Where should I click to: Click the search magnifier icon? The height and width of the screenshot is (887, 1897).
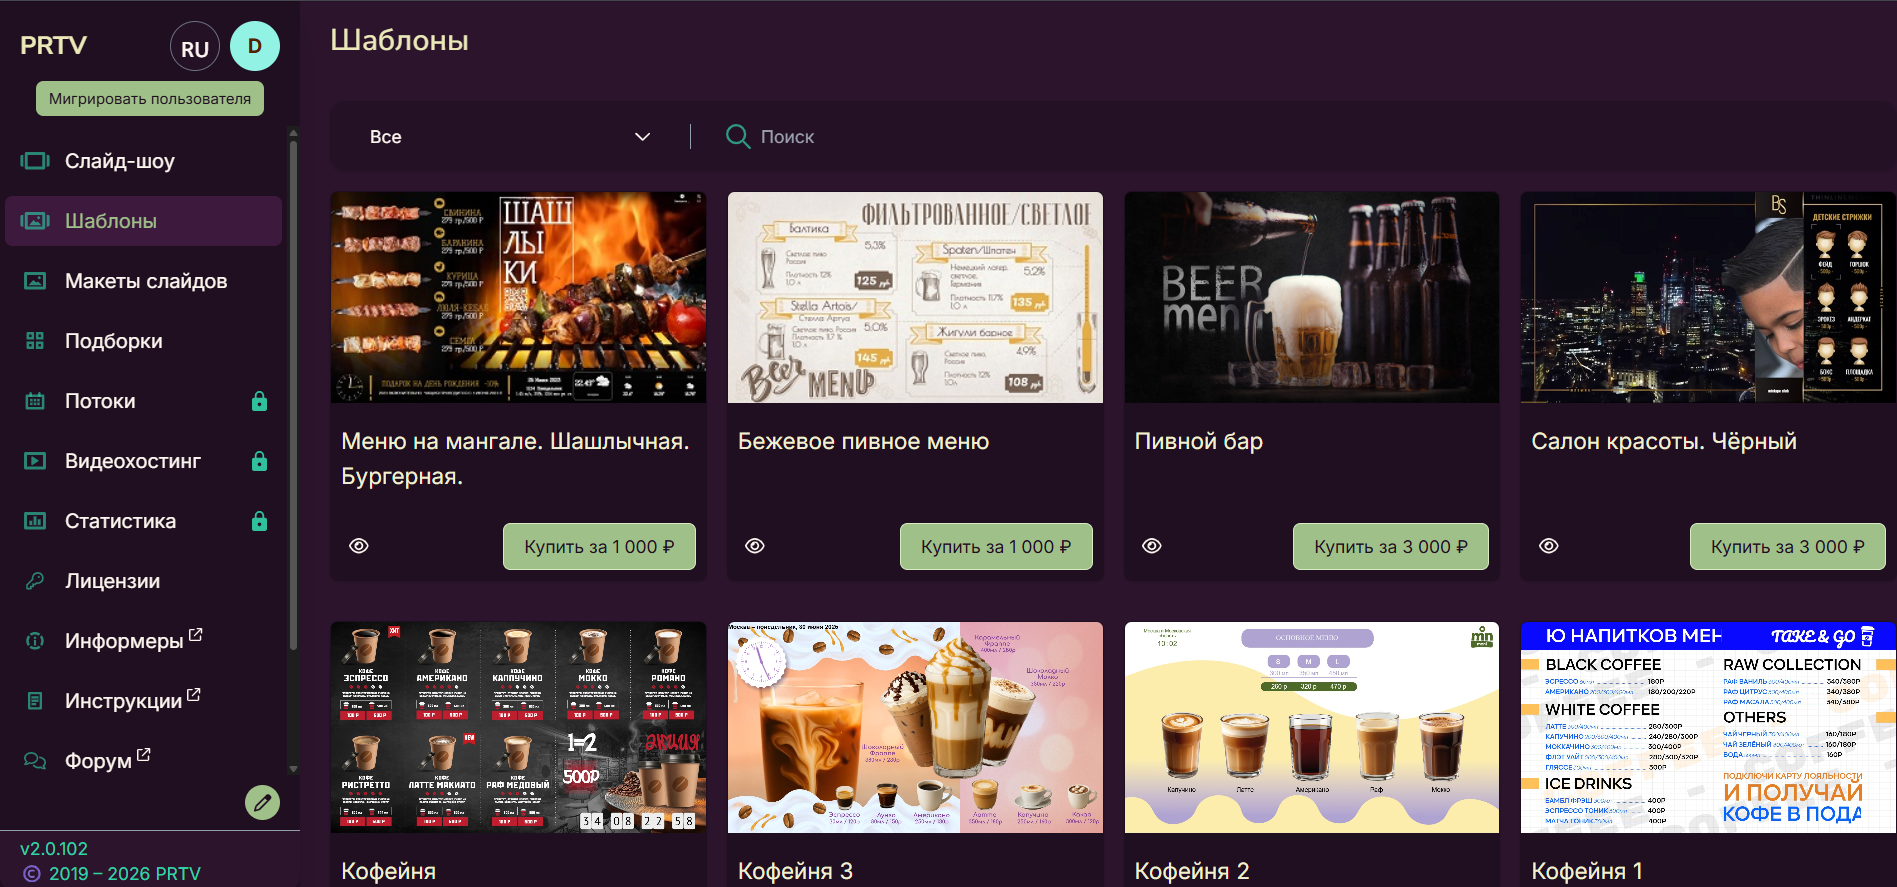pyautogui.click(x=738, y=137)
